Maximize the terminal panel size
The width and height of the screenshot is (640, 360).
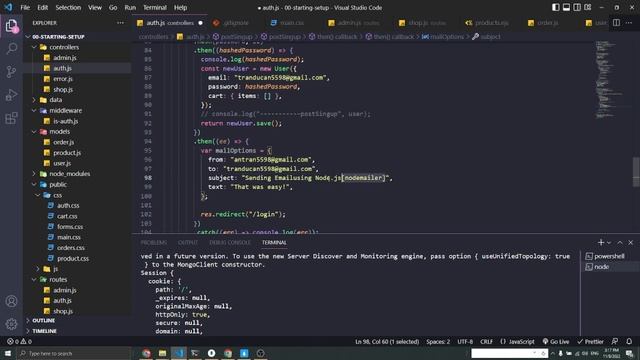620,242
